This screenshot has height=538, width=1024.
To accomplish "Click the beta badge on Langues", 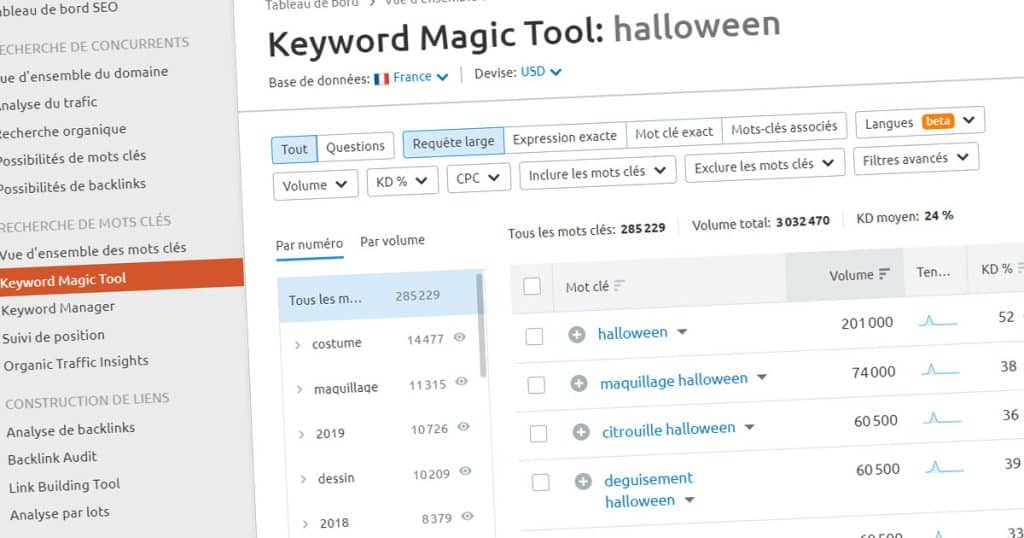I will click(938, 121).
